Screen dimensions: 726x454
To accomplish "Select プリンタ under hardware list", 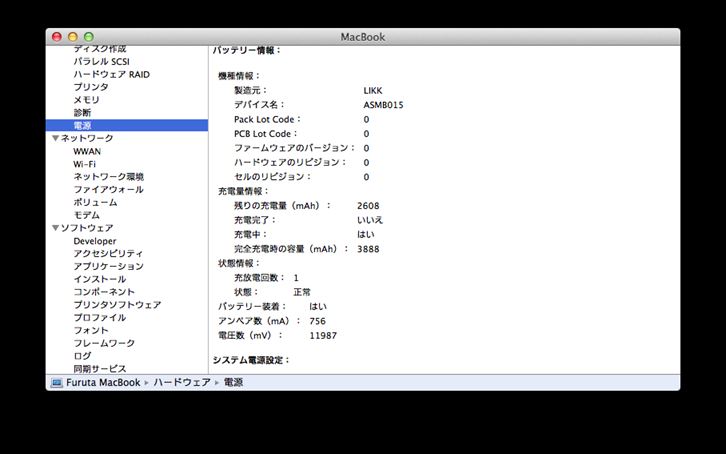I will pos(91,87).
